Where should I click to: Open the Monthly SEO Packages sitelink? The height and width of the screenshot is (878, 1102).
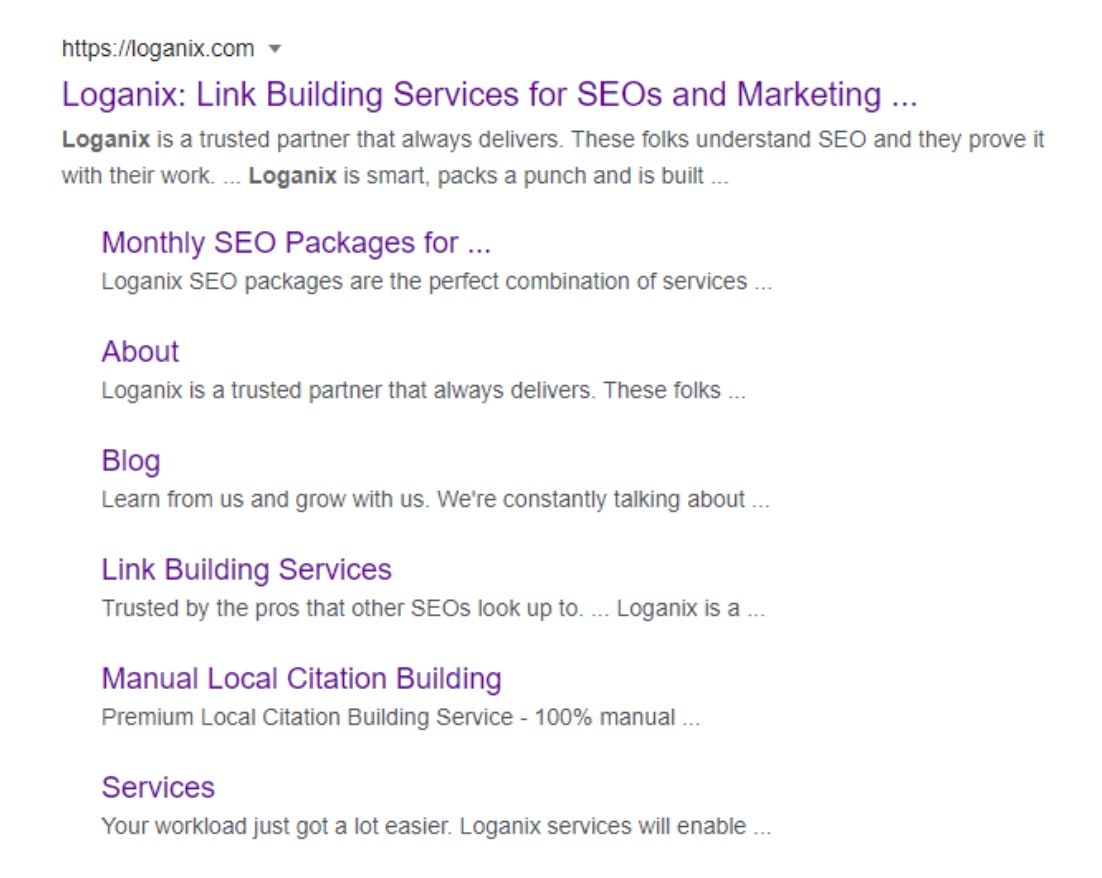(x=296, y=242)
